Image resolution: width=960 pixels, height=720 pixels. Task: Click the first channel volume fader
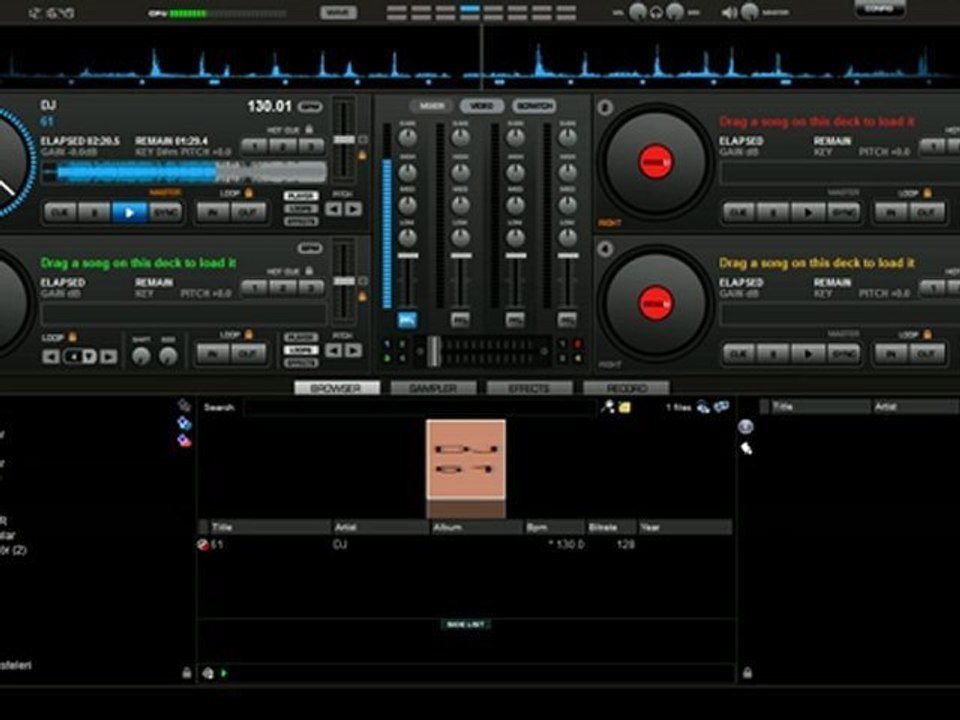click(x=408, y=255)
